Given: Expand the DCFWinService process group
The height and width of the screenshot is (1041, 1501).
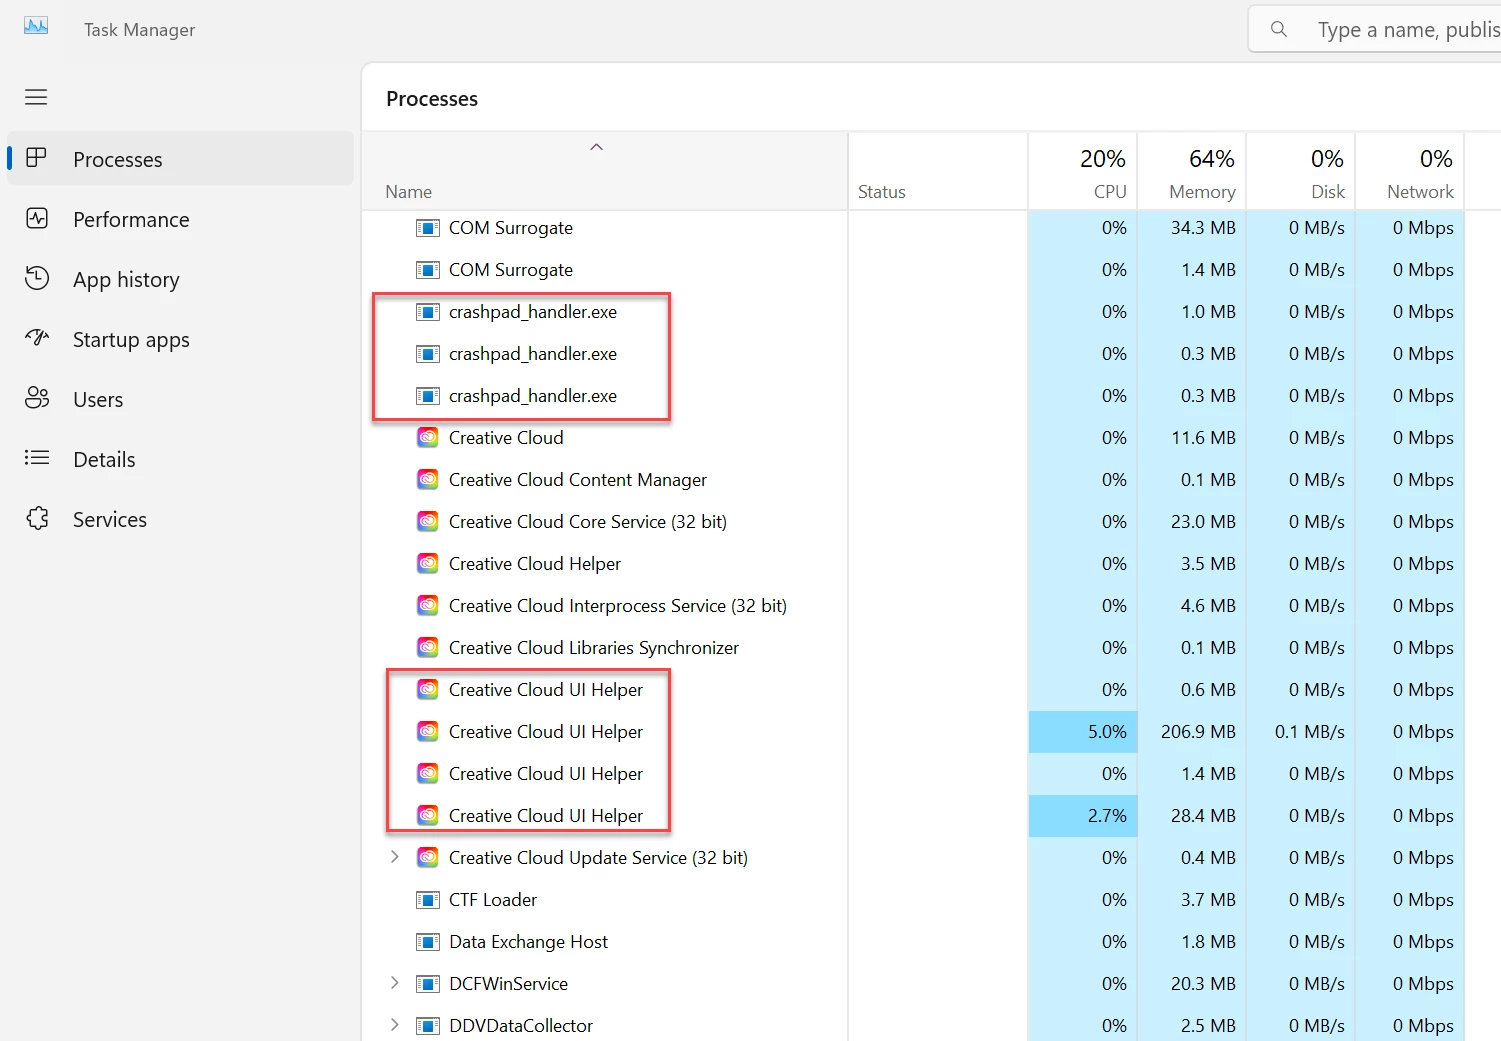Looking at the screenshot, I should 394,983.
